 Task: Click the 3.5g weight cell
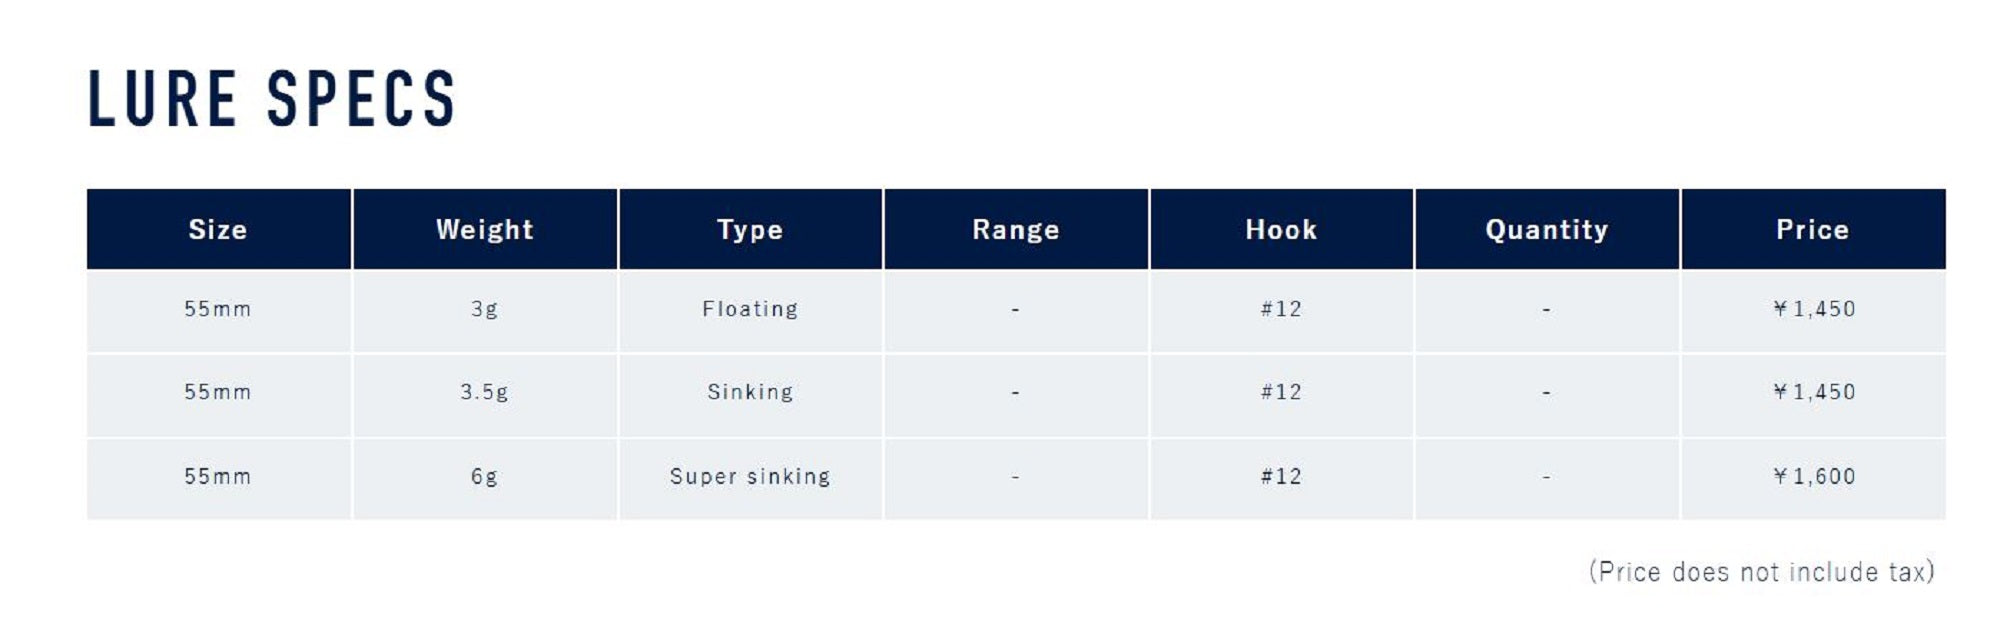pyautogui.click(x=485, y=393)
